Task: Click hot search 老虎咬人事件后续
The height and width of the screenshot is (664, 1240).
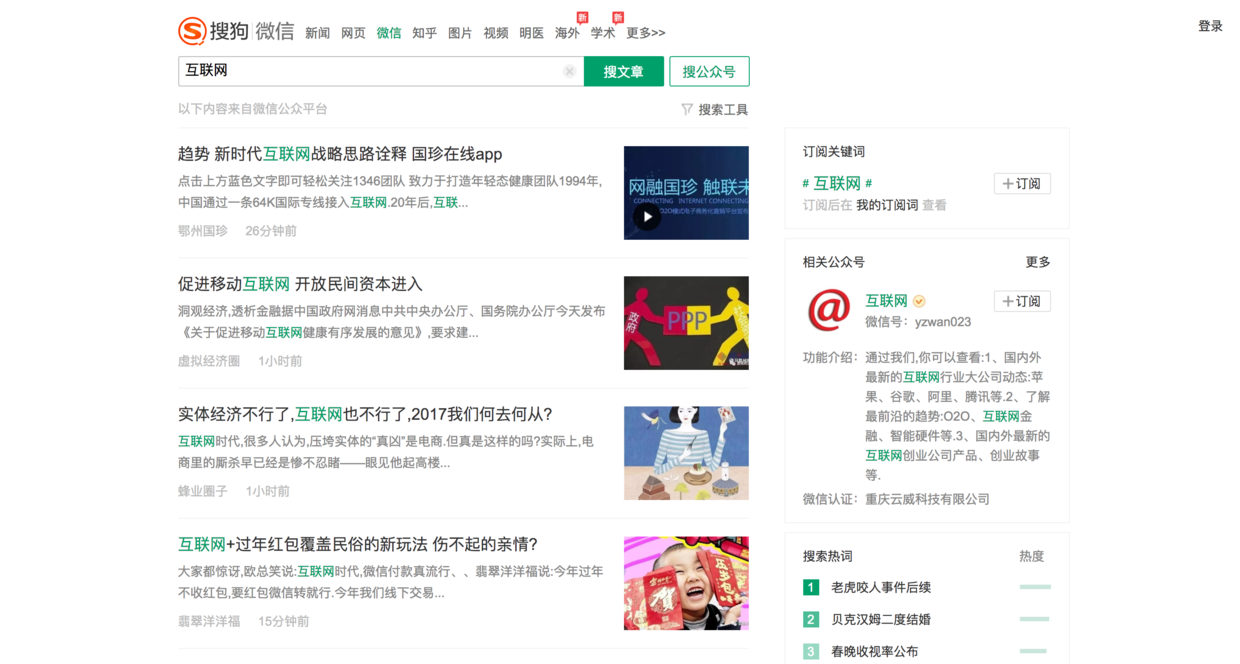Action: point(881,587)
